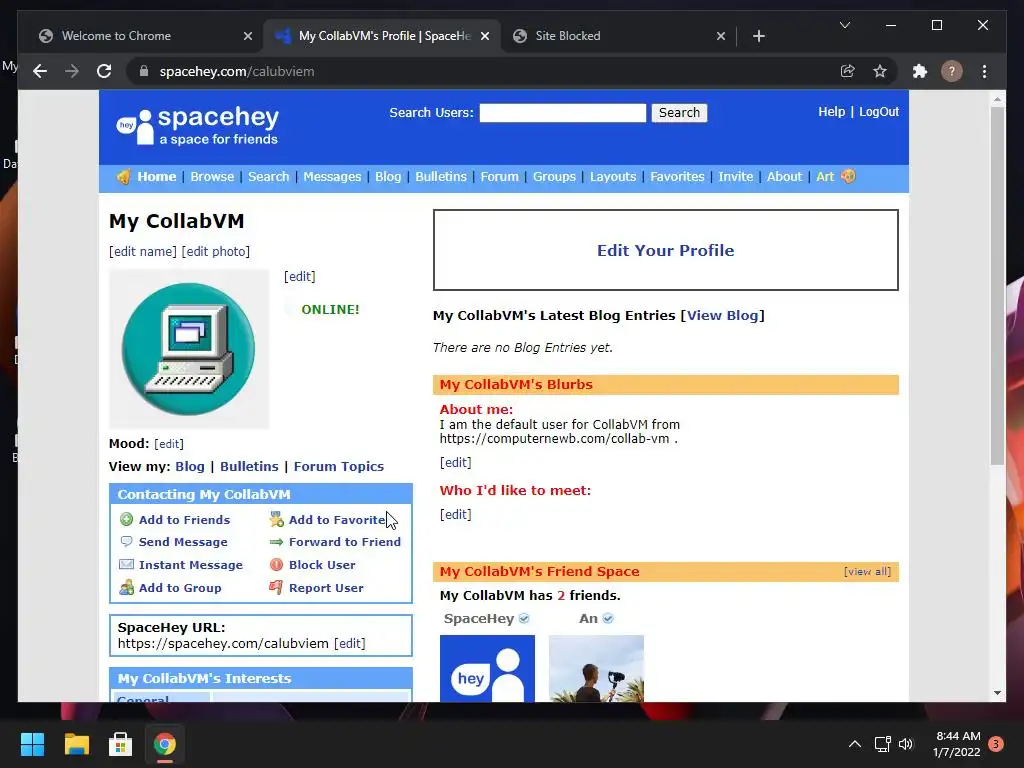1024x768 pixels.
Task: Click edit photo link
Action: pos(216,251)
